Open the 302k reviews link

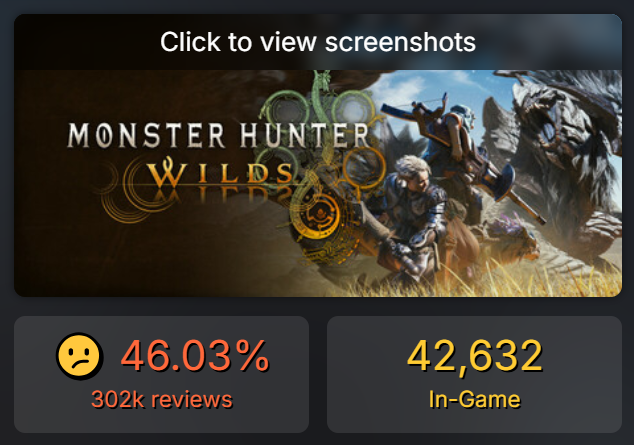click(162, 399)
